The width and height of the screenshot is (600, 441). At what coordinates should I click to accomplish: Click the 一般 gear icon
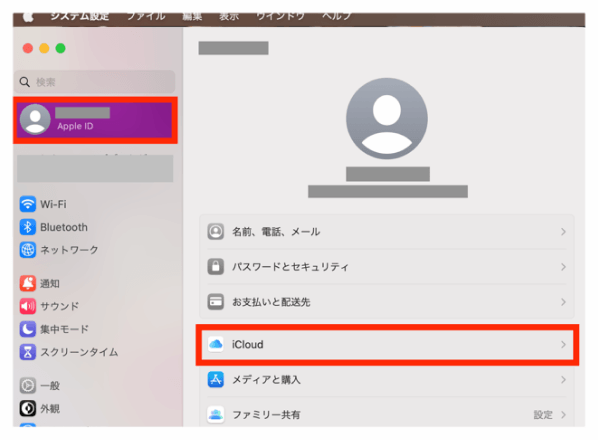click(28, 385)
